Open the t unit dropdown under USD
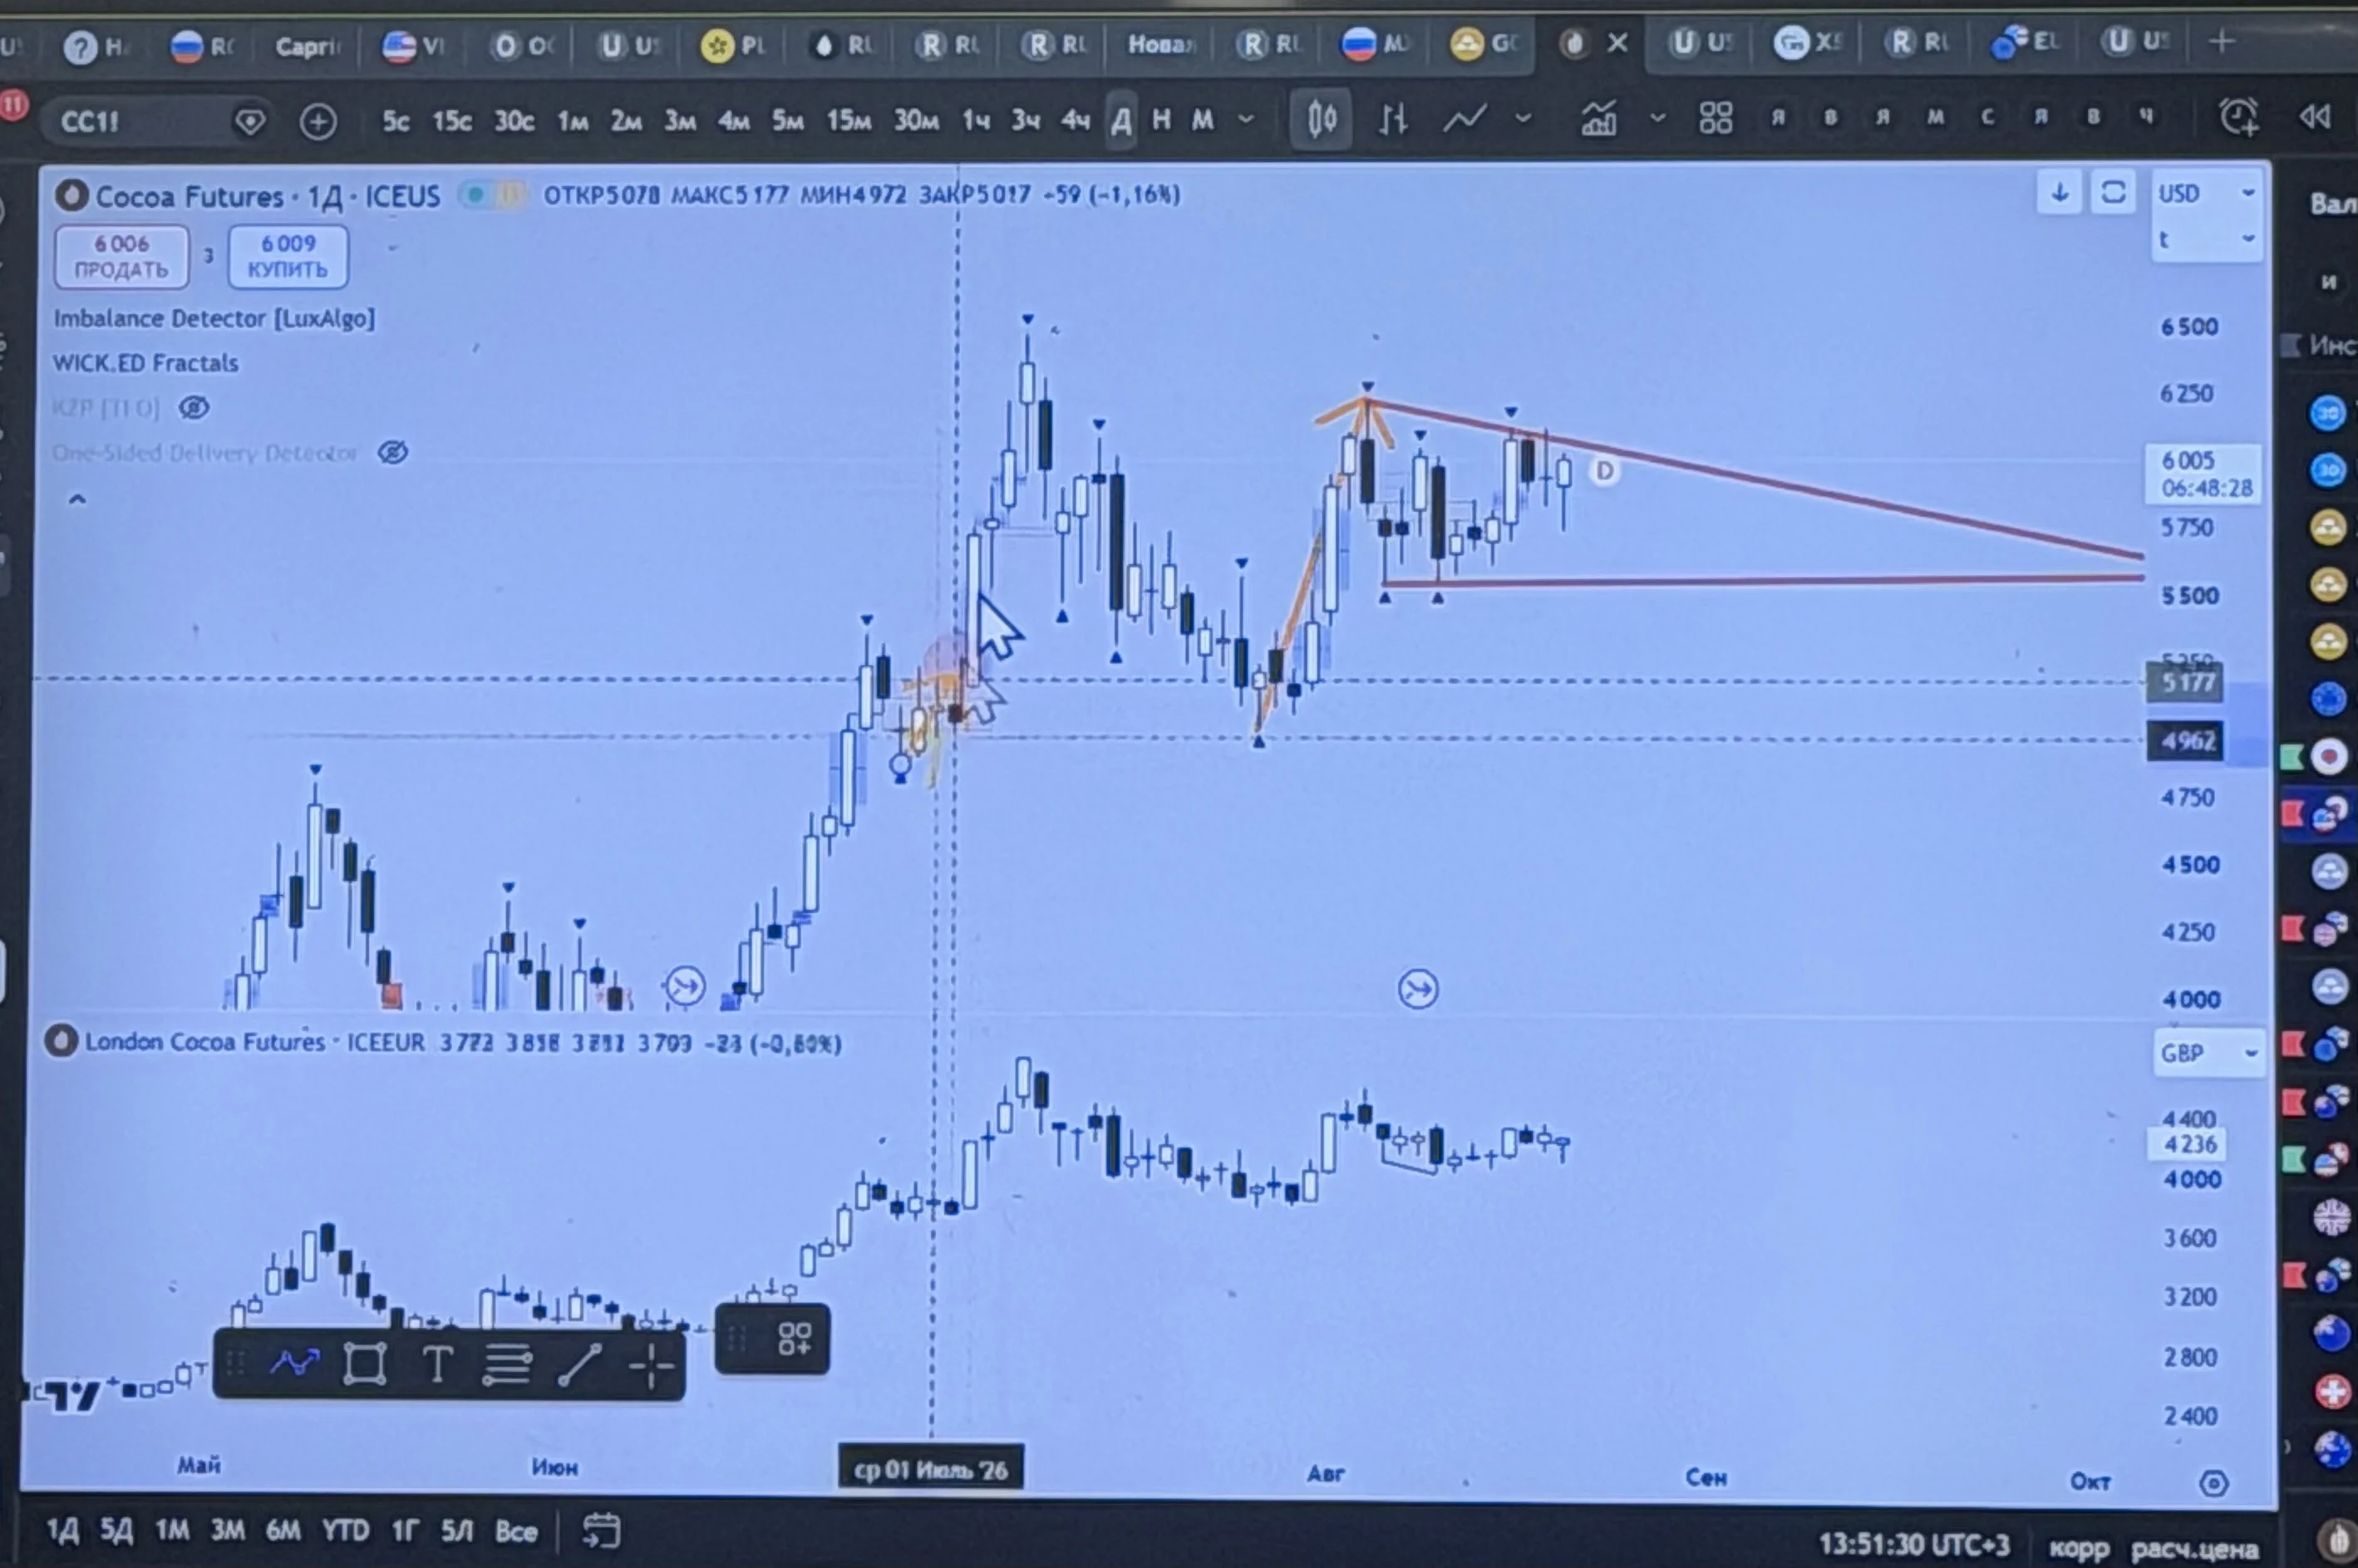The image size is (2358, 1568). 2206,240
